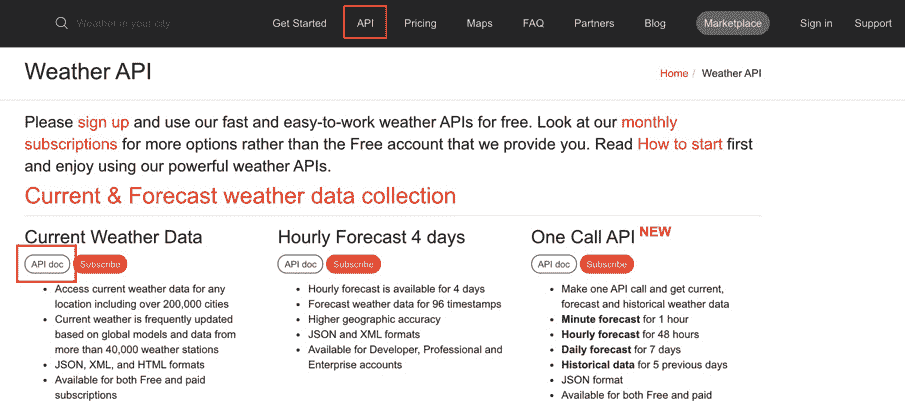Click 'Hourly forecast is available for 4 days' bullet
Image resolution: width=905 pixels, height=405 pixels.
397,288
